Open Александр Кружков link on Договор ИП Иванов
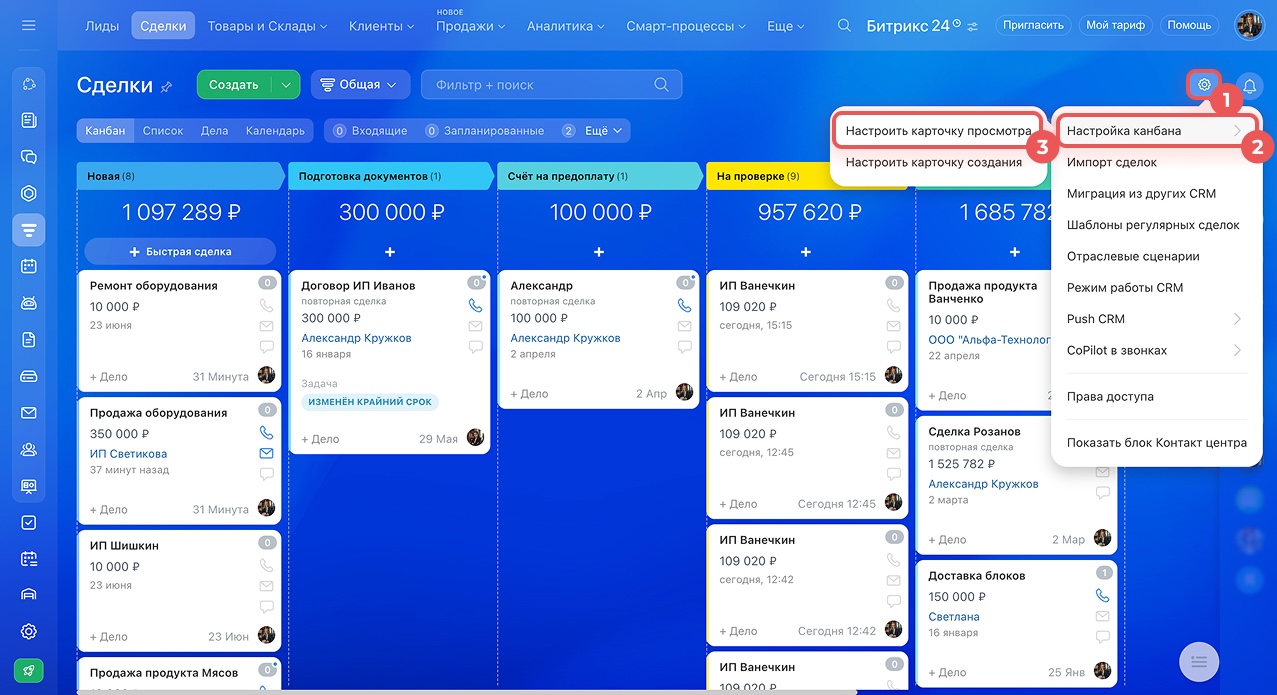Image resolution: width=1277 pixels, height=695 pixels. tap(356, 338)
